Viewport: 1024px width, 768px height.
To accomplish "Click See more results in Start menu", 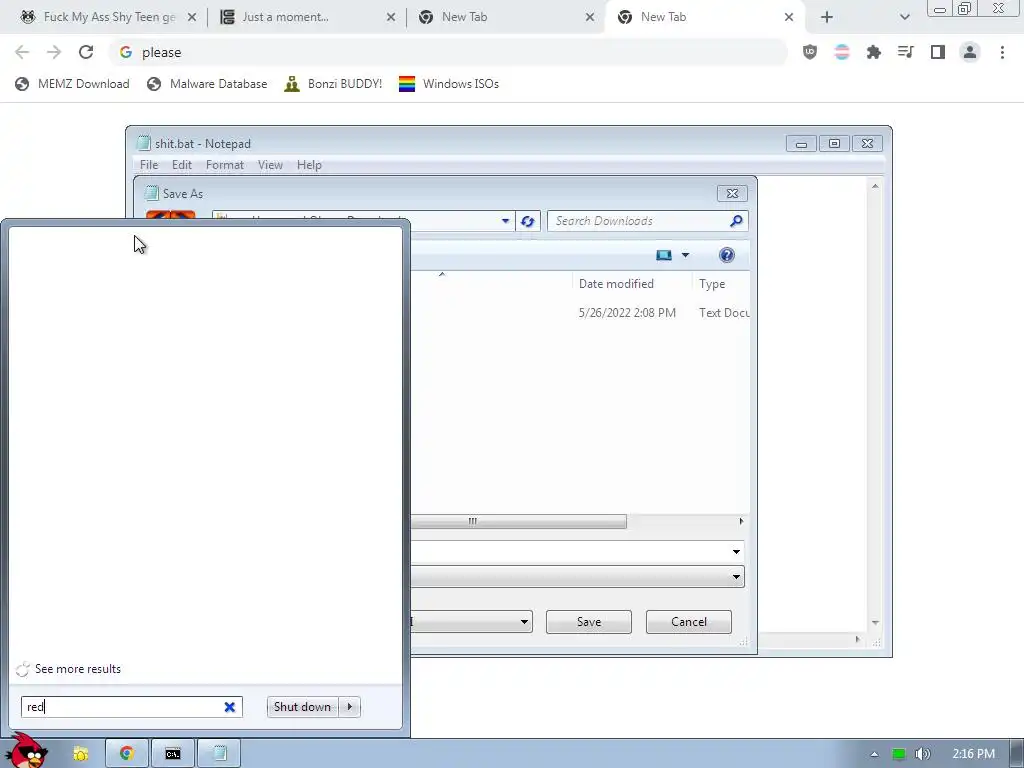I will (78, 669).
